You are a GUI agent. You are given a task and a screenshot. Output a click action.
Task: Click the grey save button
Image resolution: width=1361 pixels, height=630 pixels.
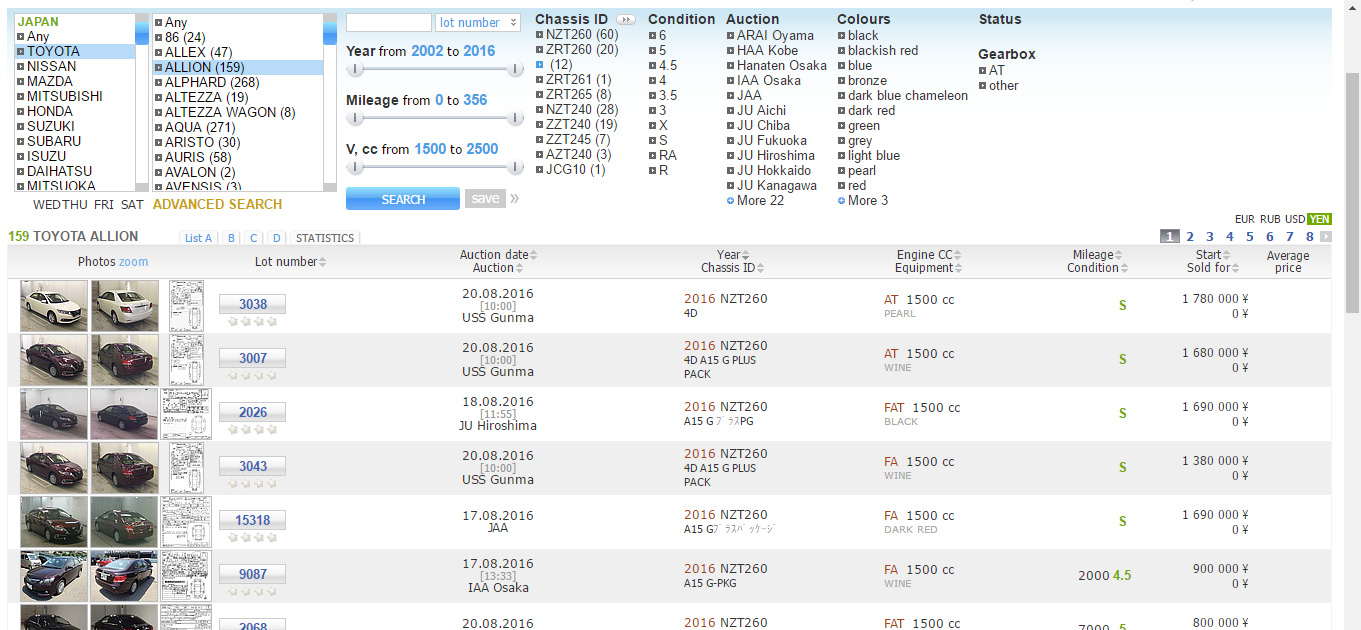(x=485, y=198)
